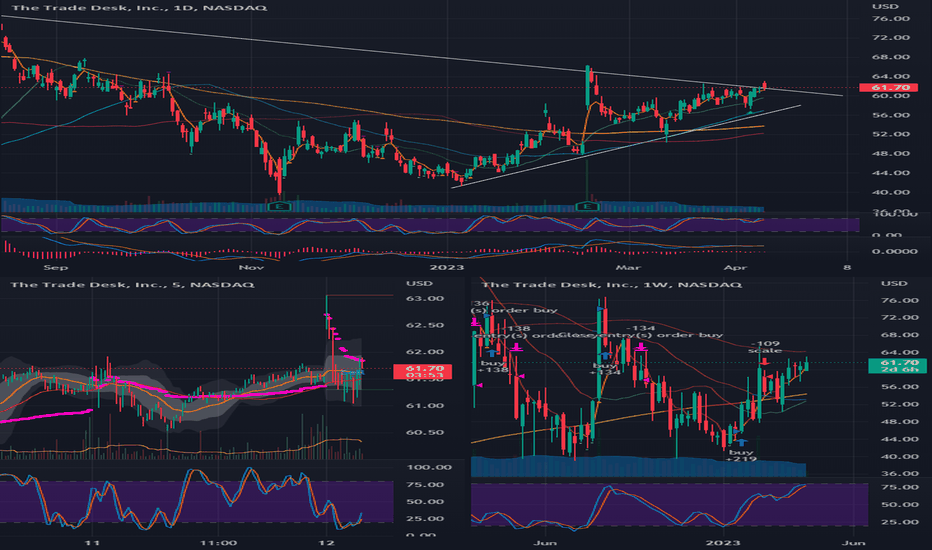Click the 2023 label on weekly time axis
Viewport: 932px width, 550px height.
[x=723, y=542]
